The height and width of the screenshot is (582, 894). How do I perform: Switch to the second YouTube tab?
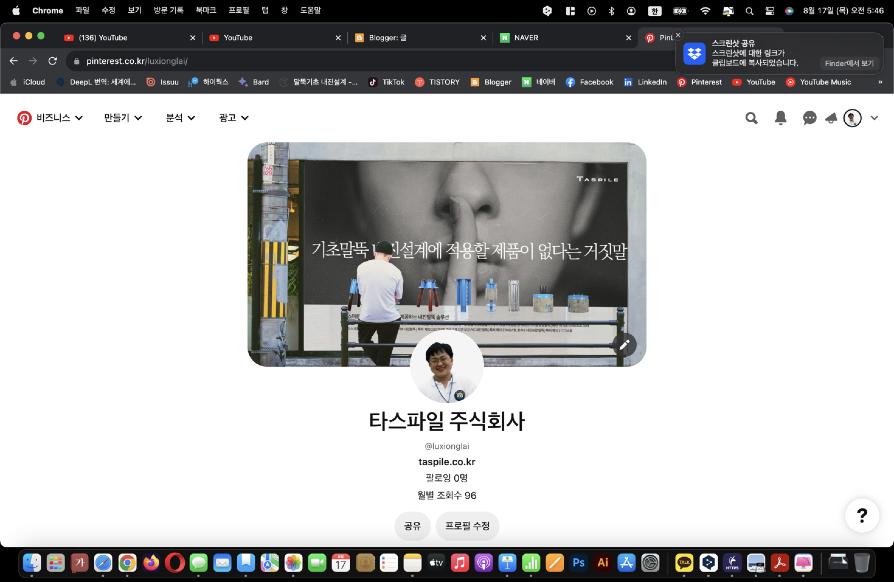click(x=274, y=38)
